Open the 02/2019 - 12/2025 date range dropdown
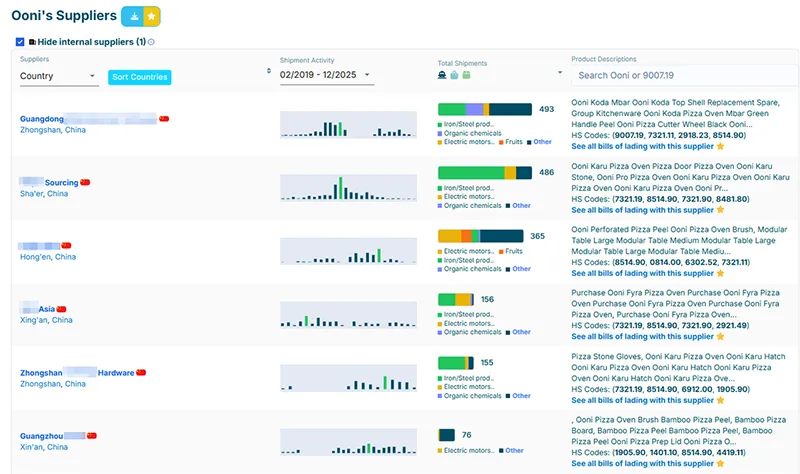Viewport: 800px width, 474px height. (326, 75)
